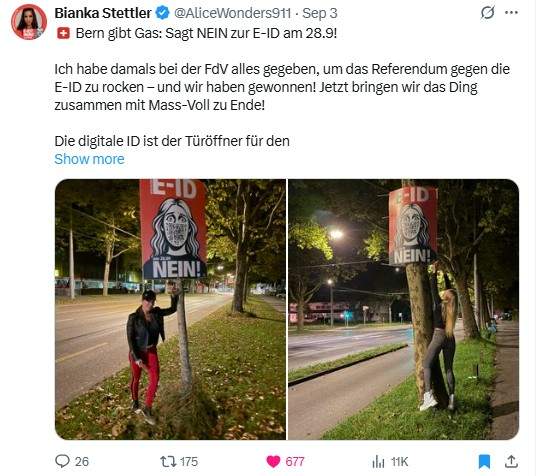Viewport: 536px width, 476px height.
Task: Click the Sep 3 timestamp
Action: pos(320,13)
